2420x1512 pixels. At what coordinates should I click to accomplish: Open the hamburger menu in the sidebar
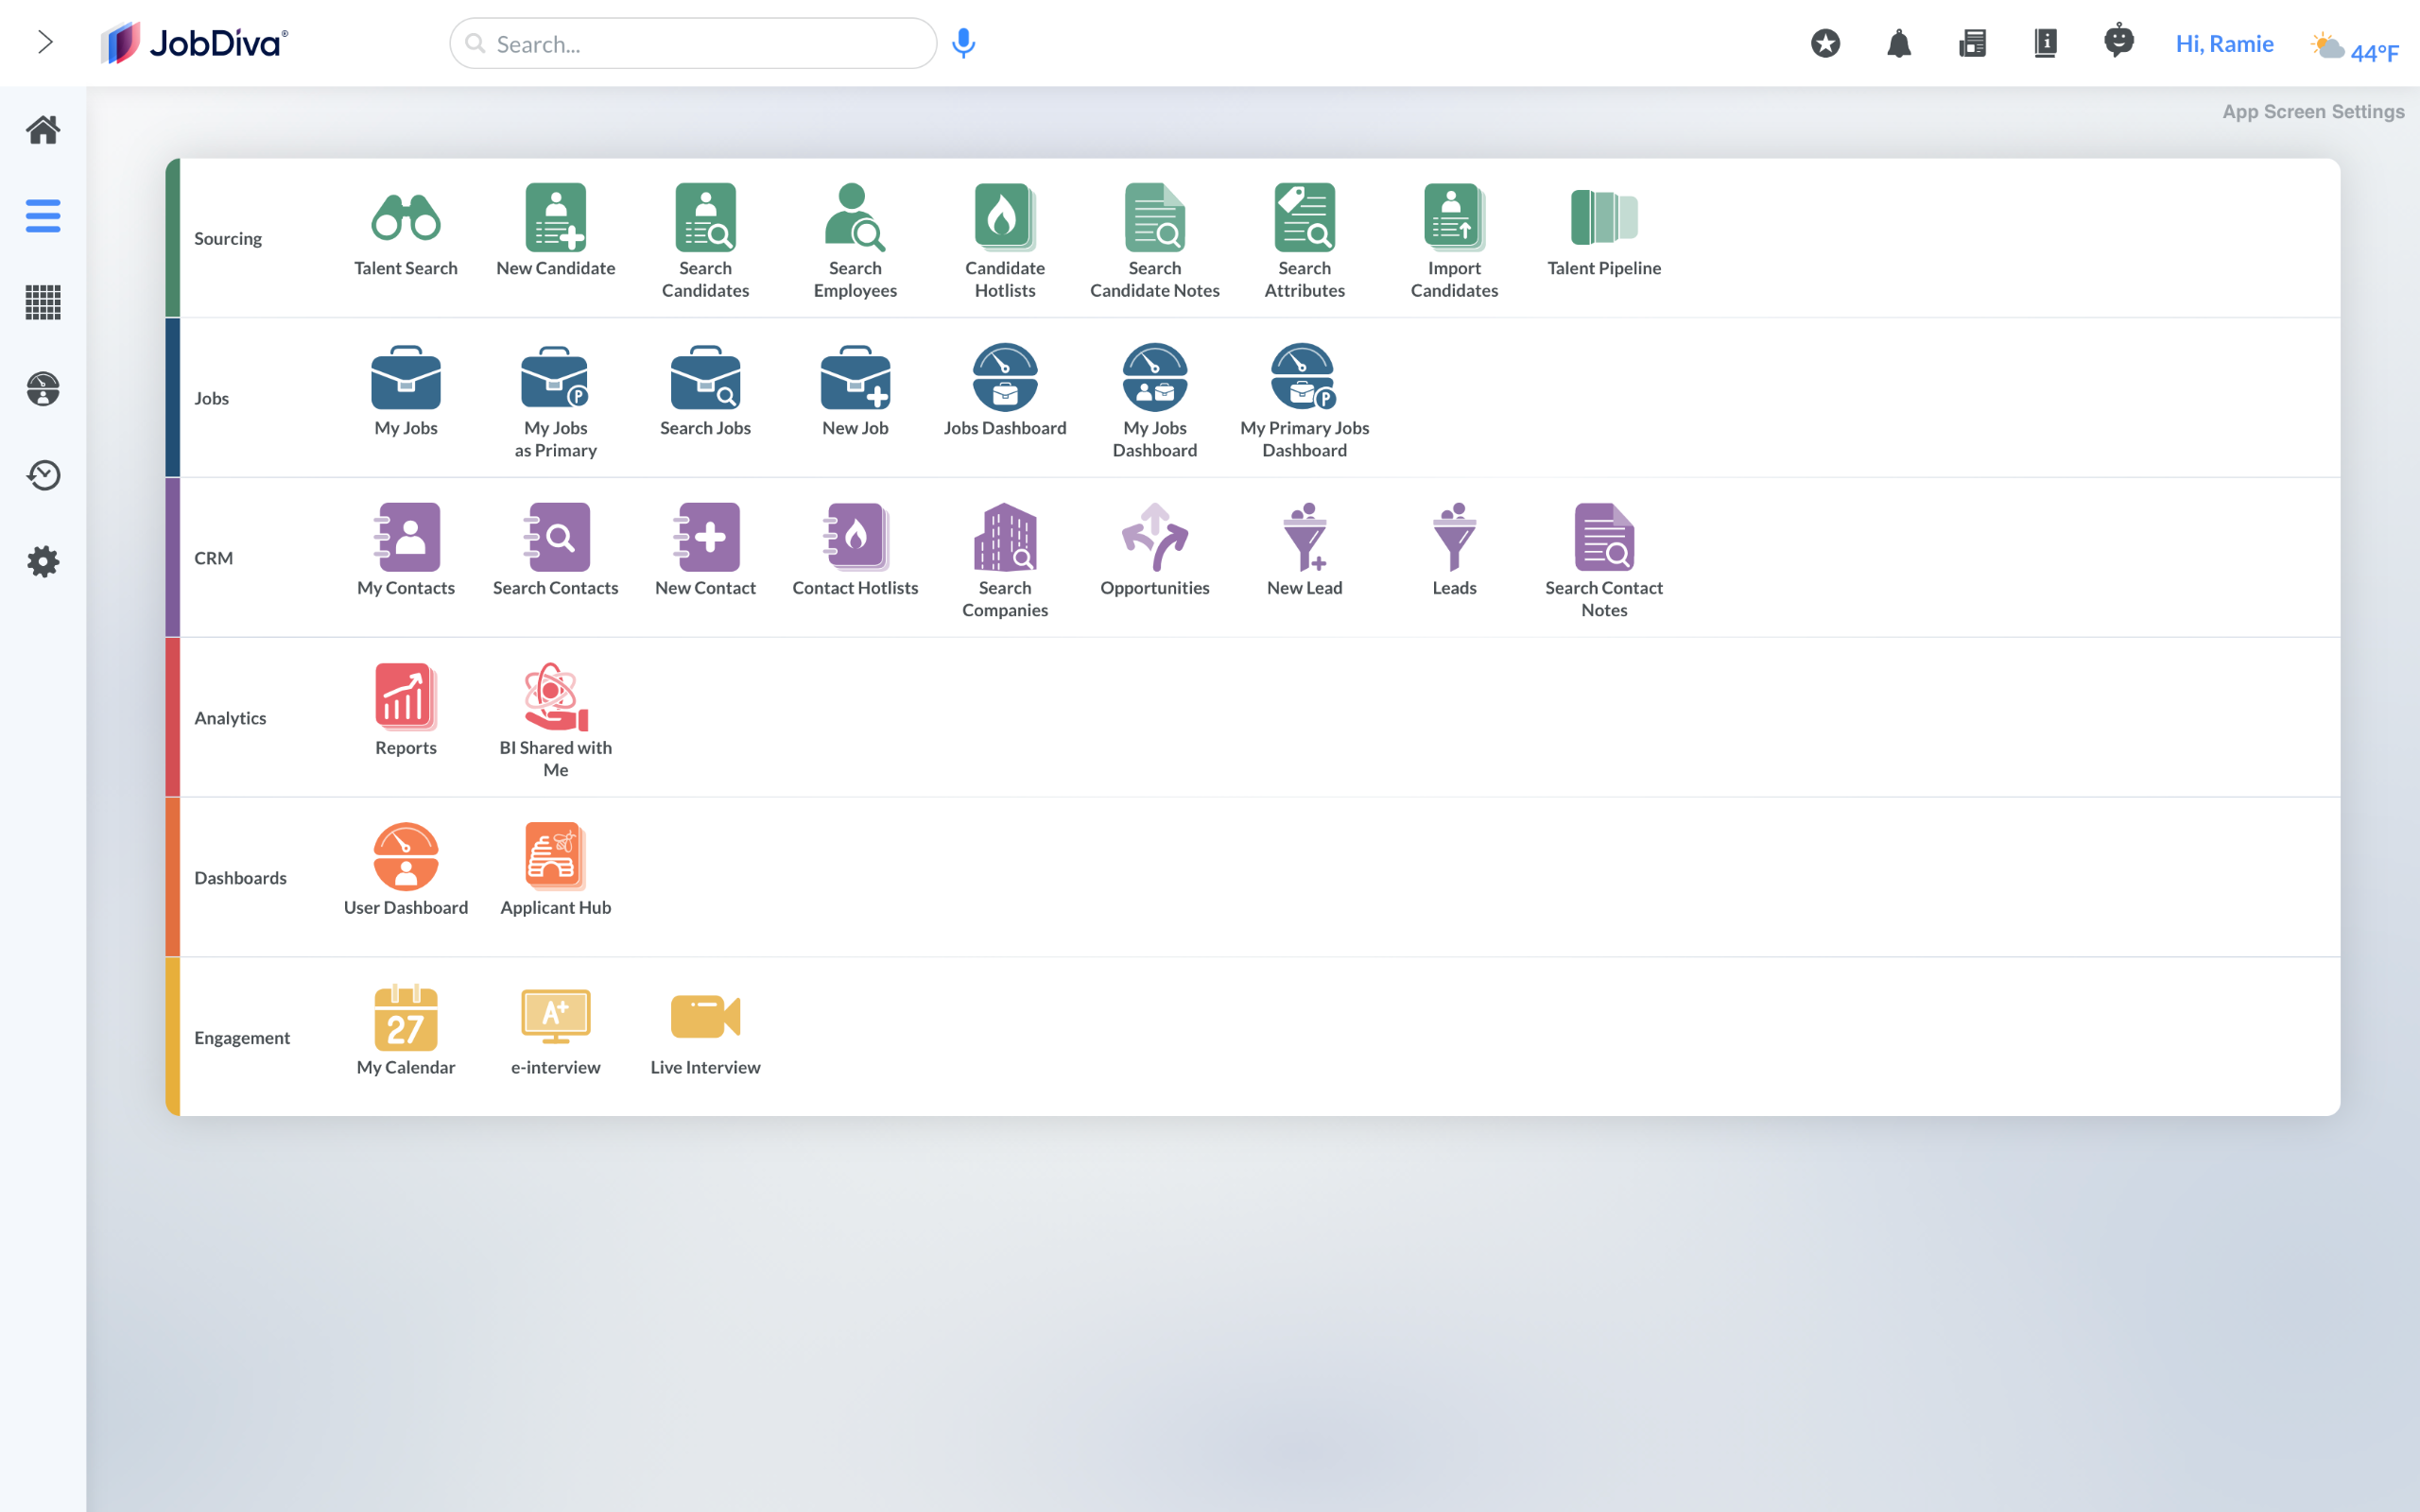43,216
